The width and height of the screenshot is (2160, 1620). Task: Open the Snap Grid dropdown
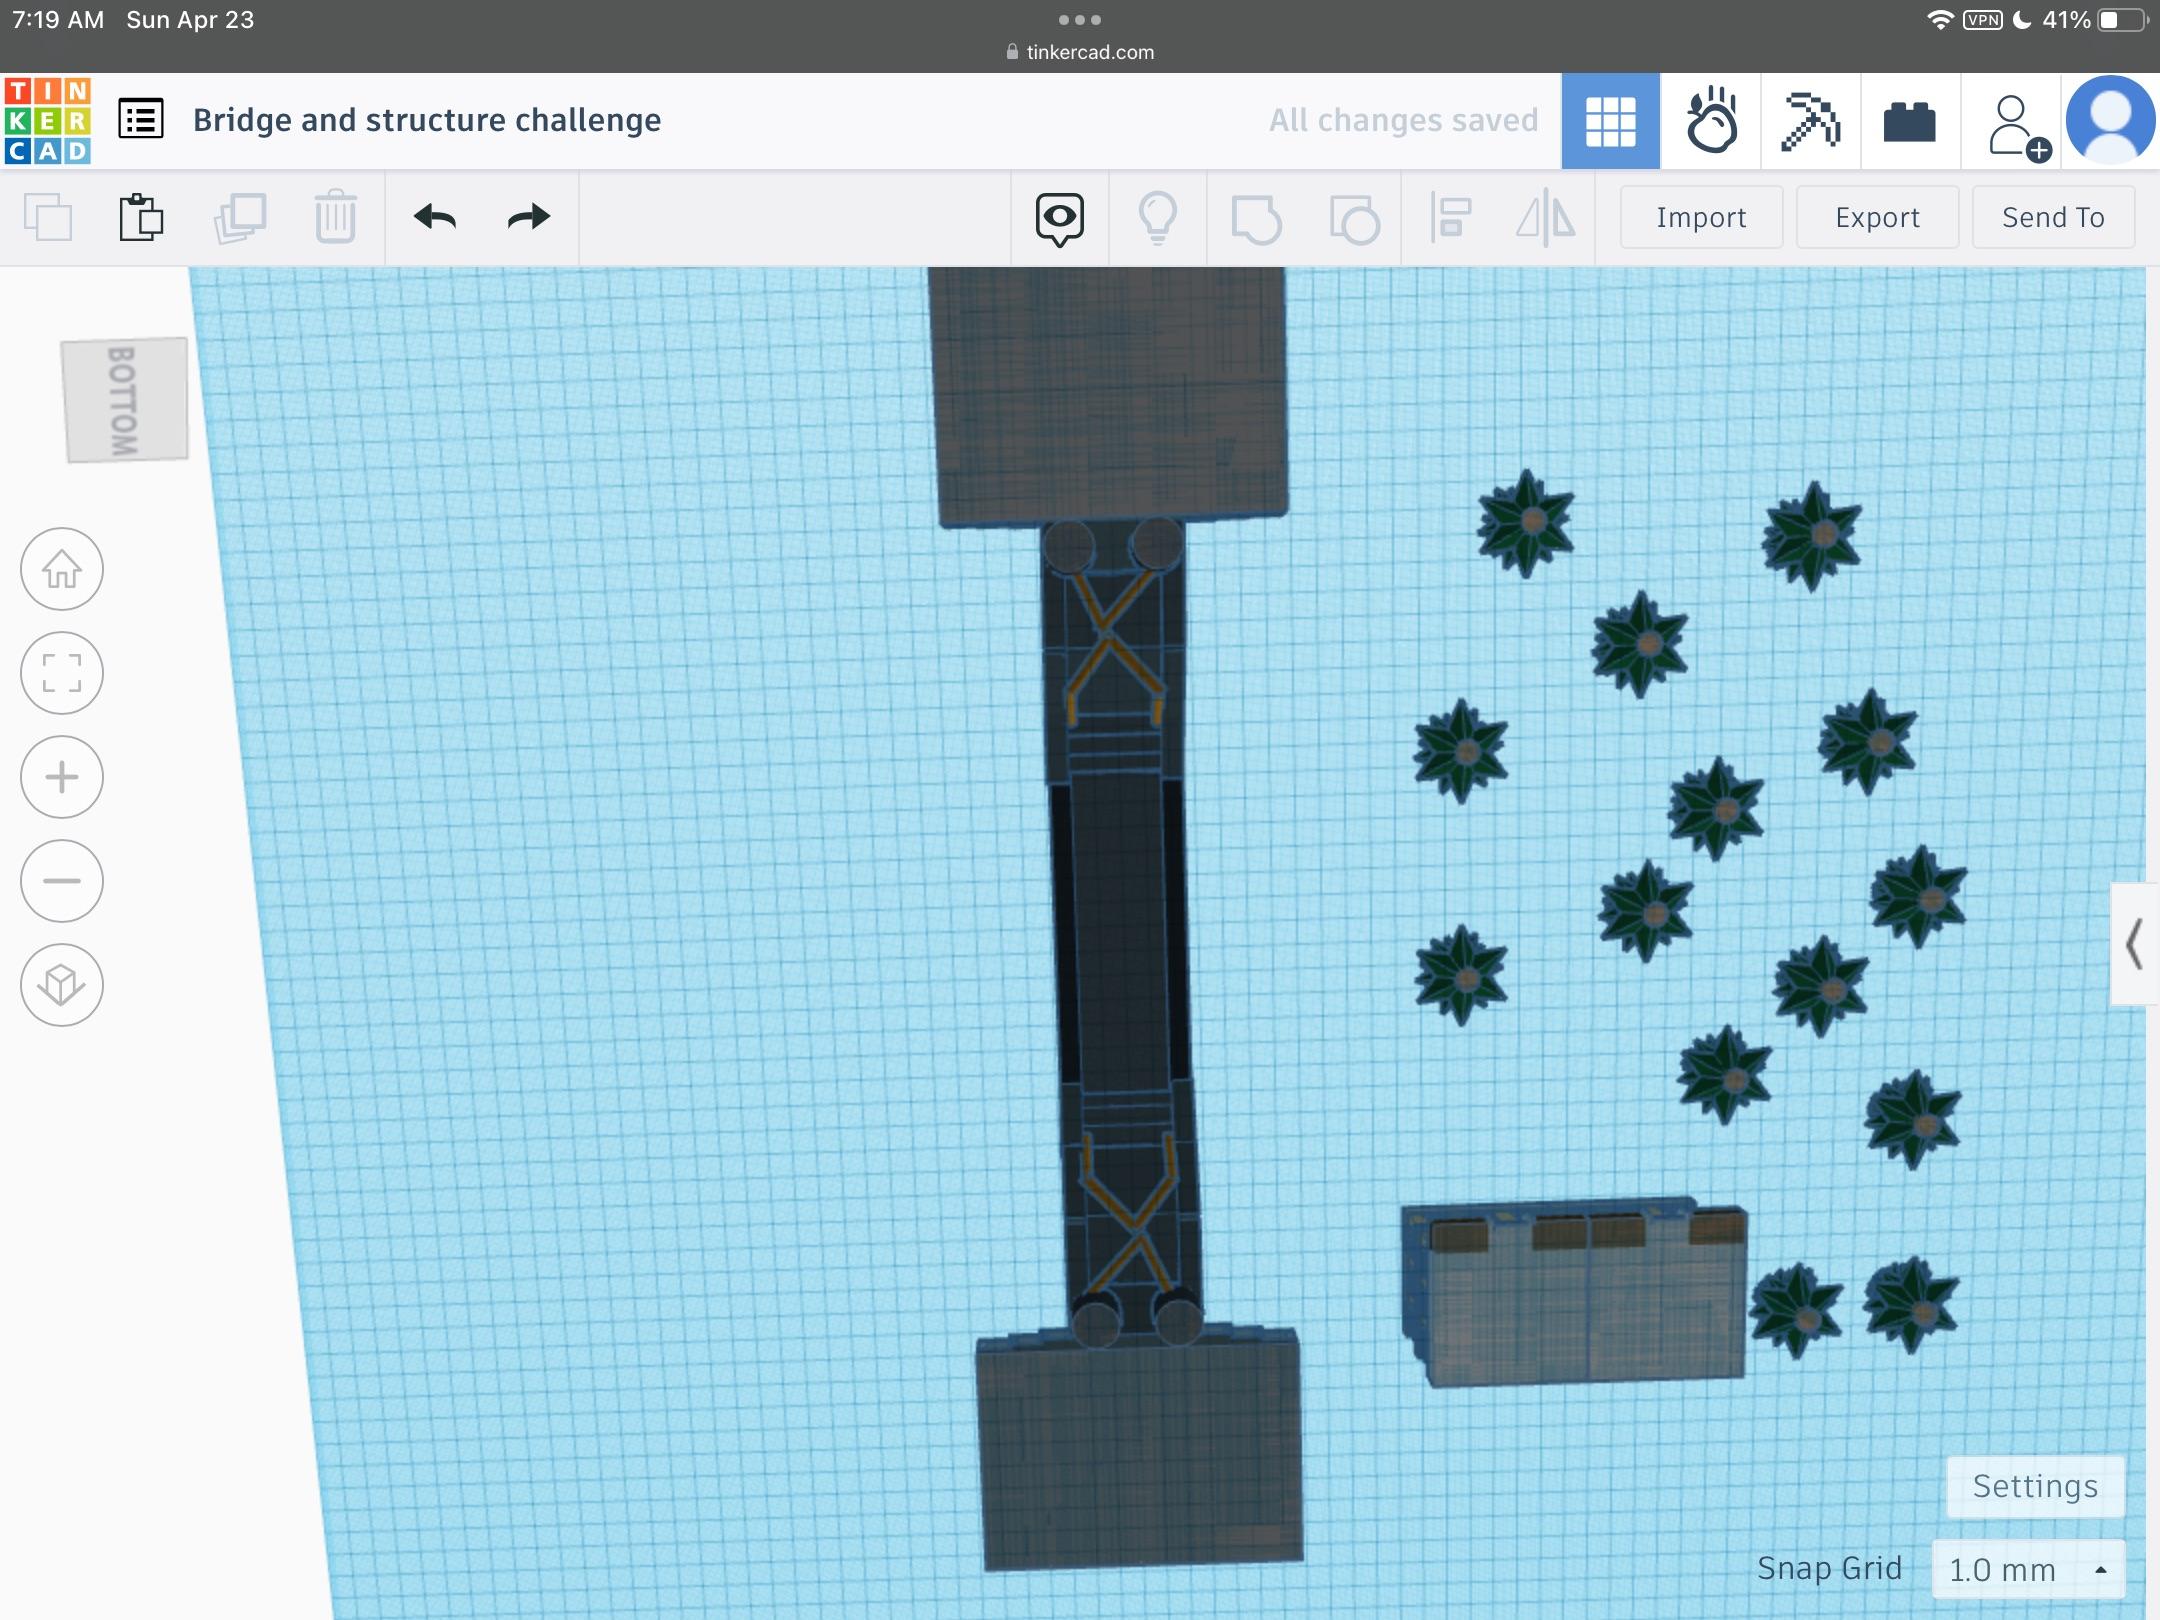coord(2028,1569)
